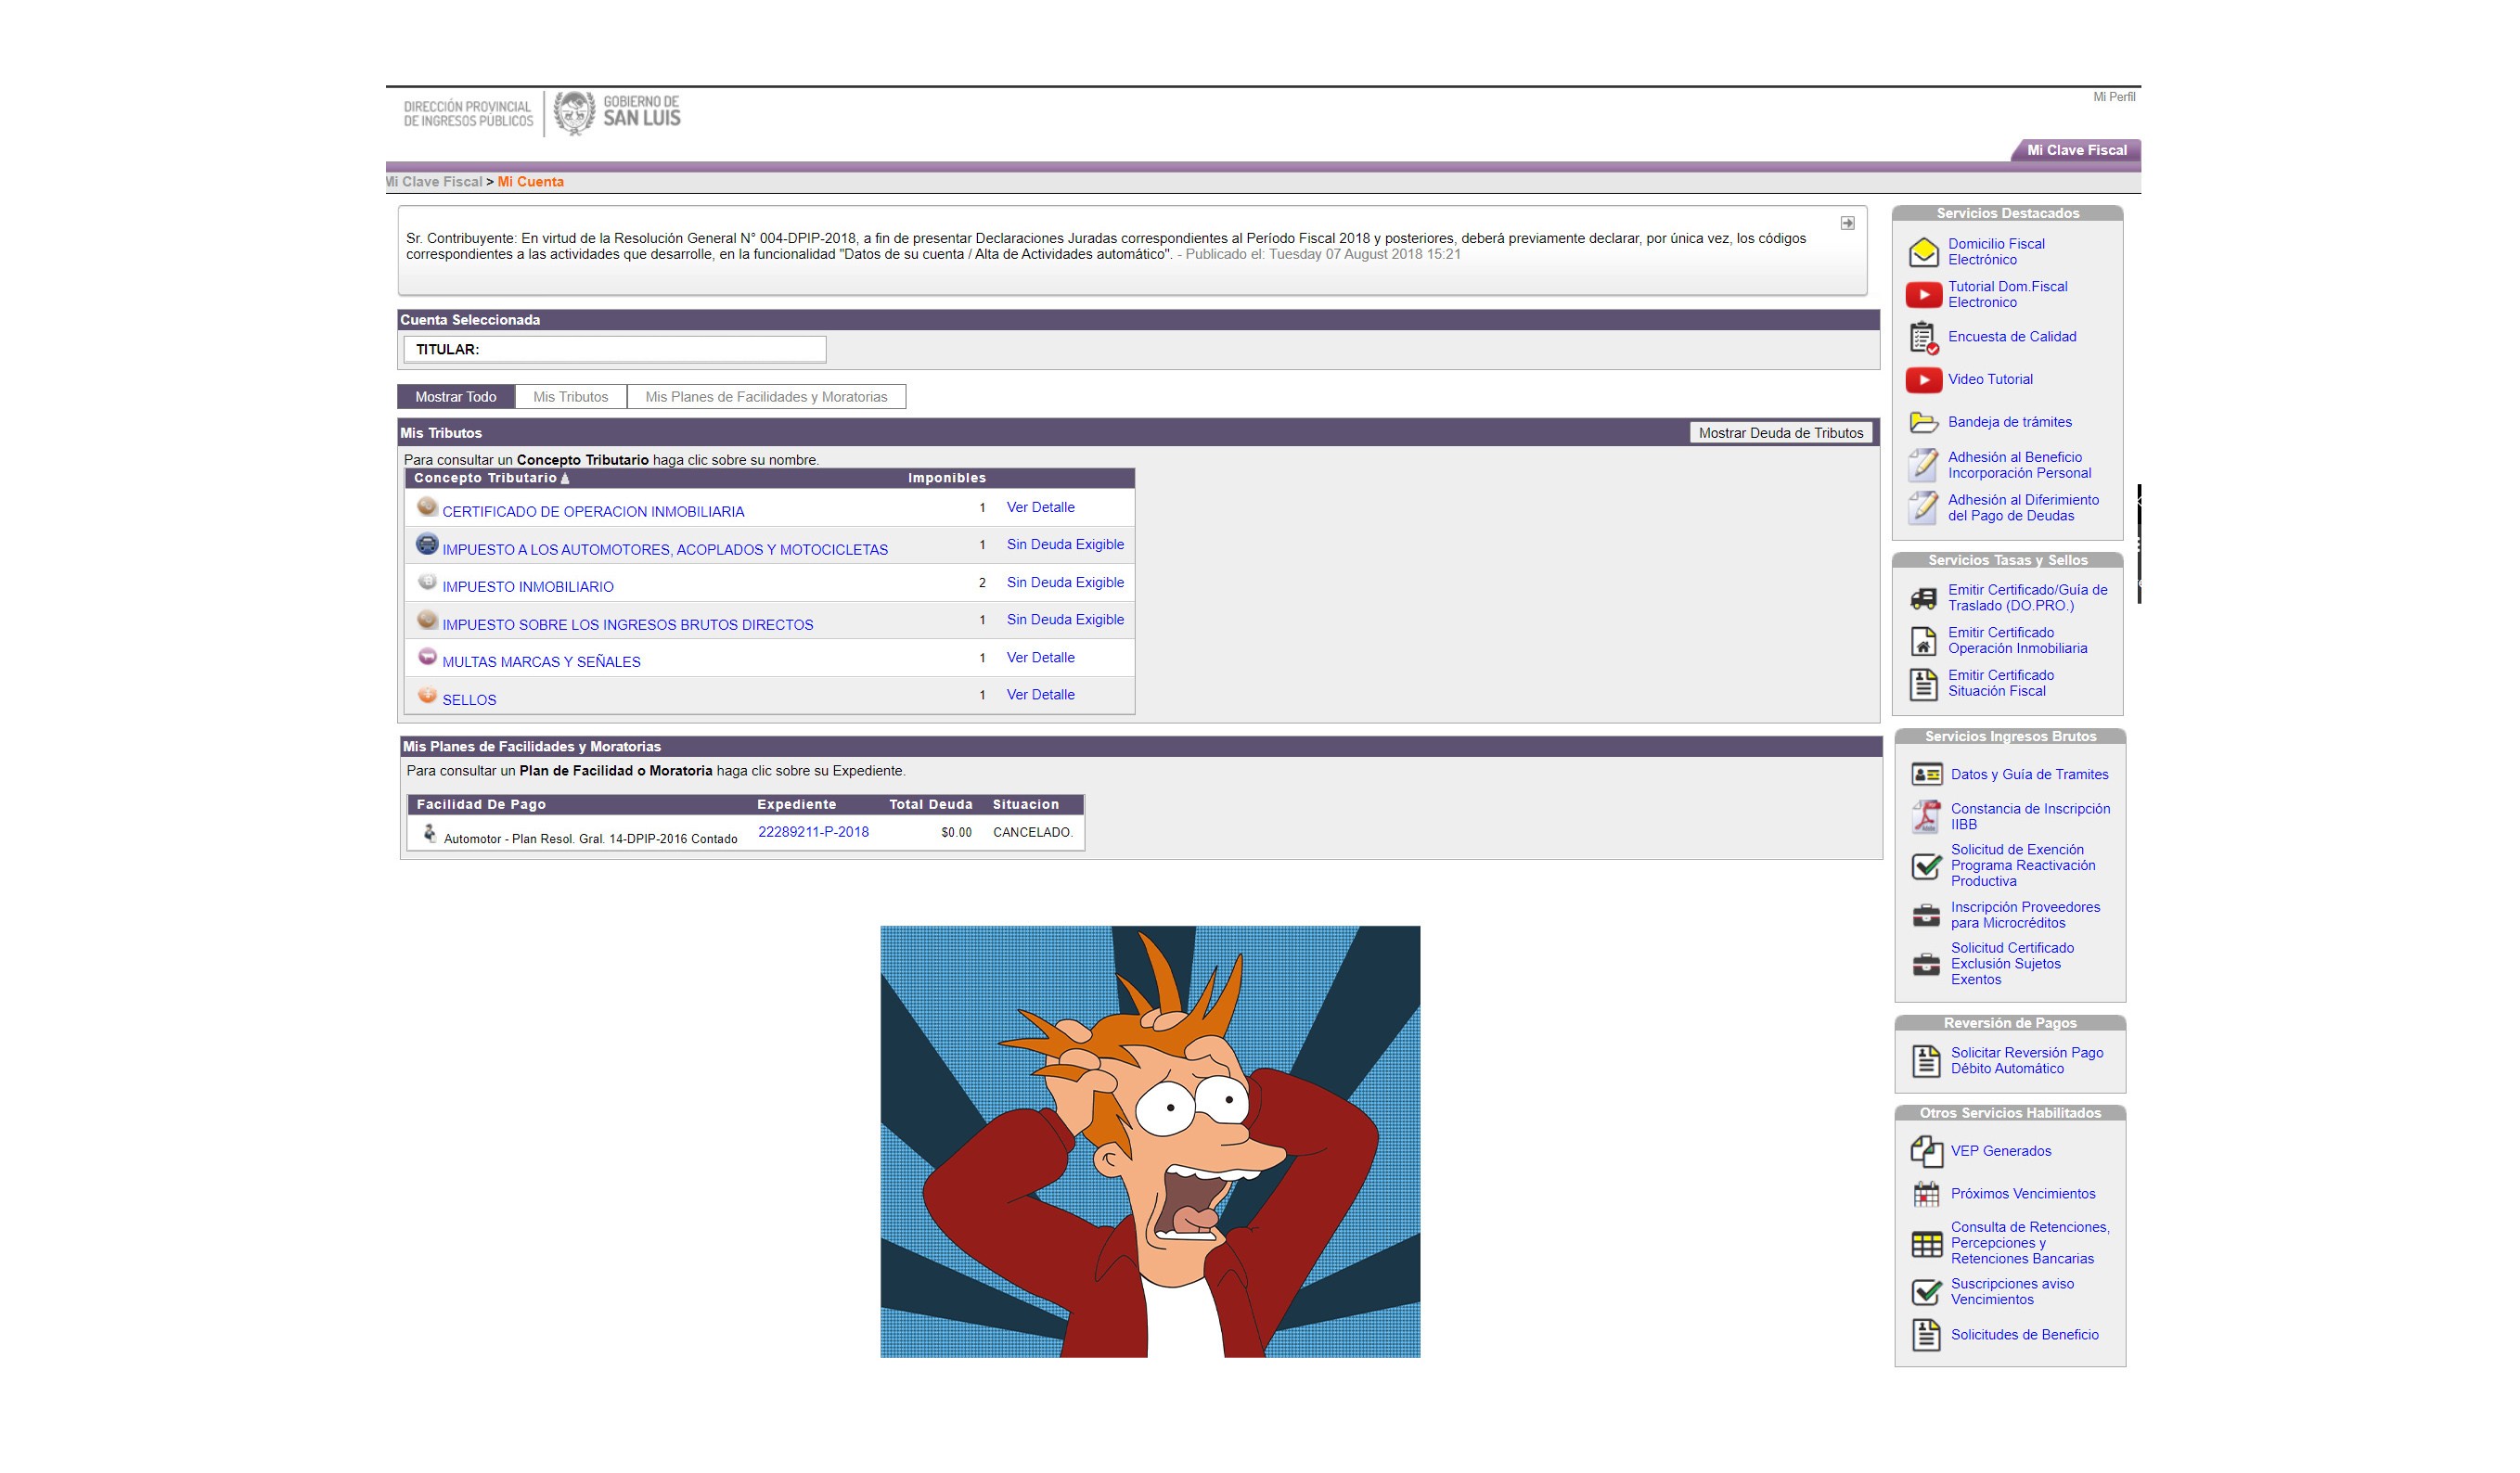This screenshot has width=2520, height=1473.
Task: Click the Inscripción Proveedores briefcase icon
Action: (1926, 915)
